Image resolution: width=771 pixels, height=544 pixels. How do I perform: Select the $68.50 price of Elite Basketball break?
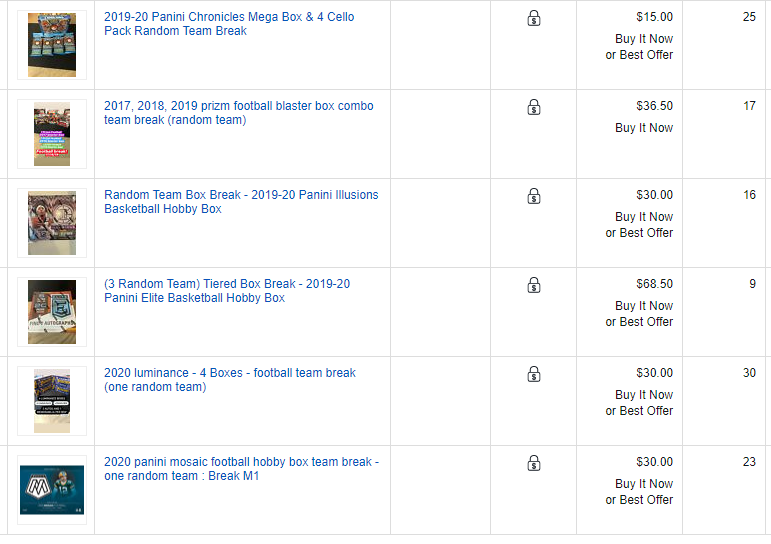click(654, 284)
